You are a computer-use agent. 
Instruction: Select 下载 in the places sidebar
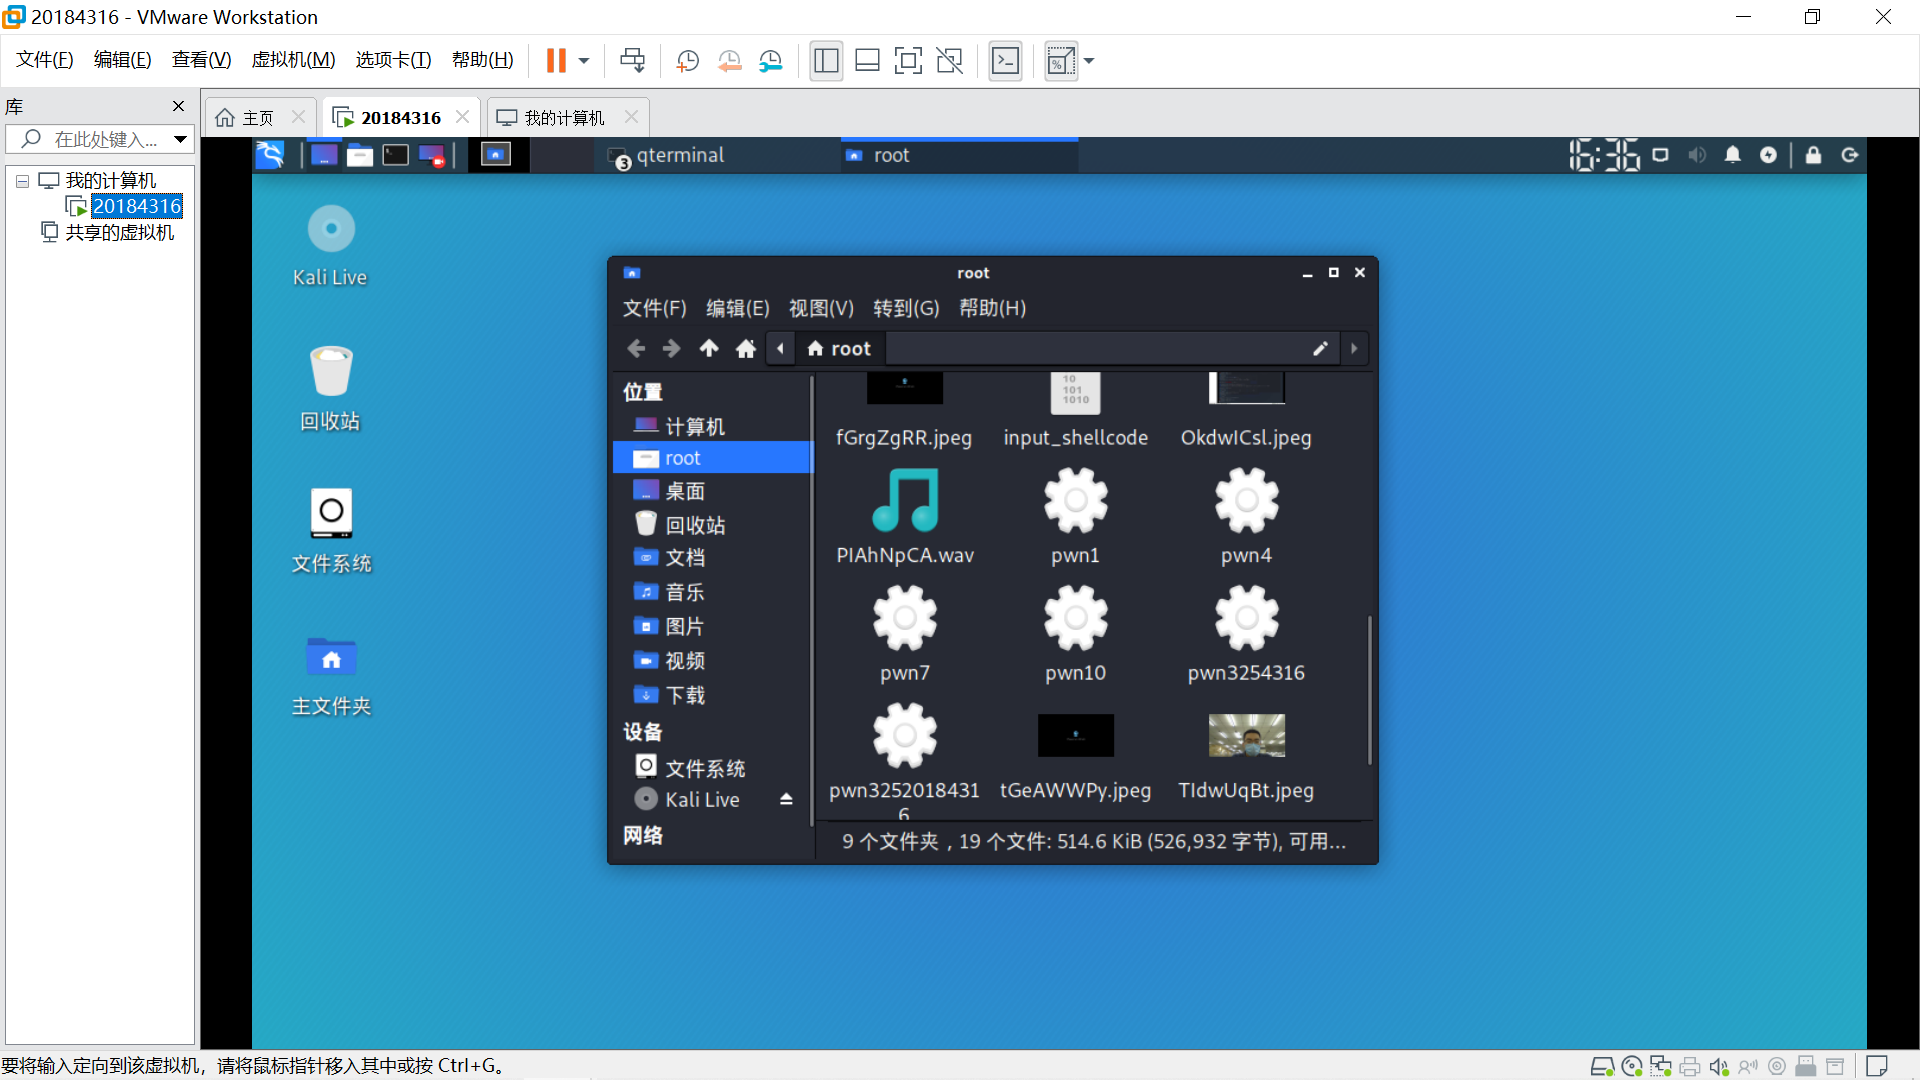pos(685,695)
